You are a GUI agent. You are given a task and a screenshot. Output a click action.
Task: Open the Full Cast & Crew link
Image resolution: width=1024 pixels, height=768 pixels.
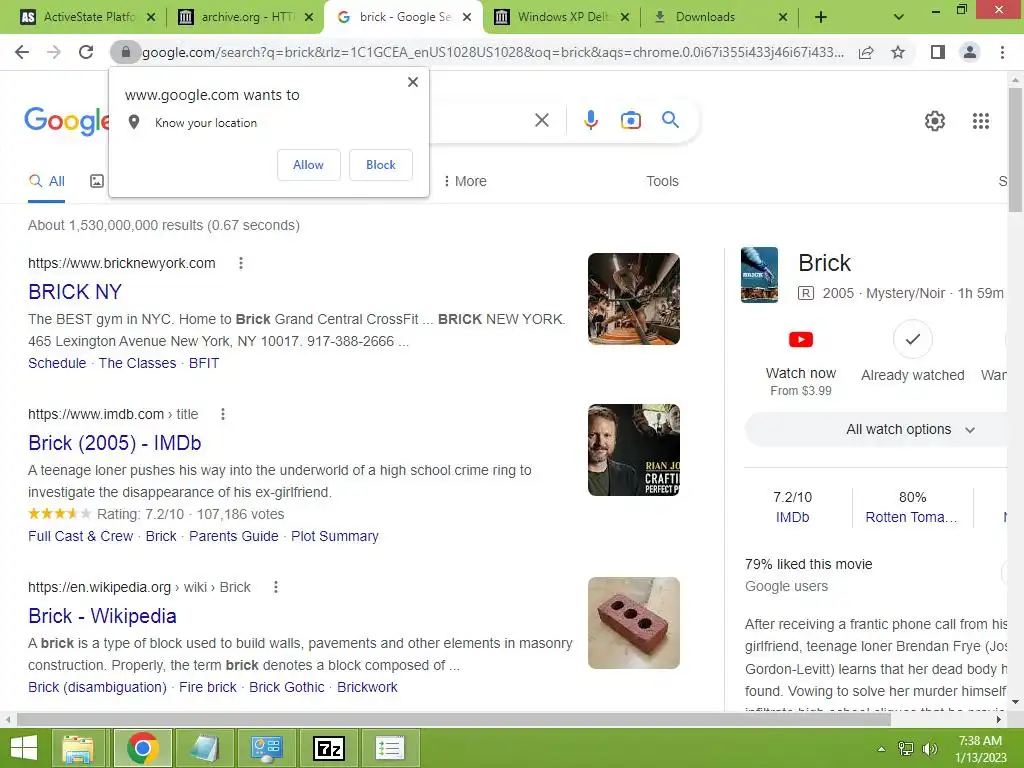click(80, 536)
